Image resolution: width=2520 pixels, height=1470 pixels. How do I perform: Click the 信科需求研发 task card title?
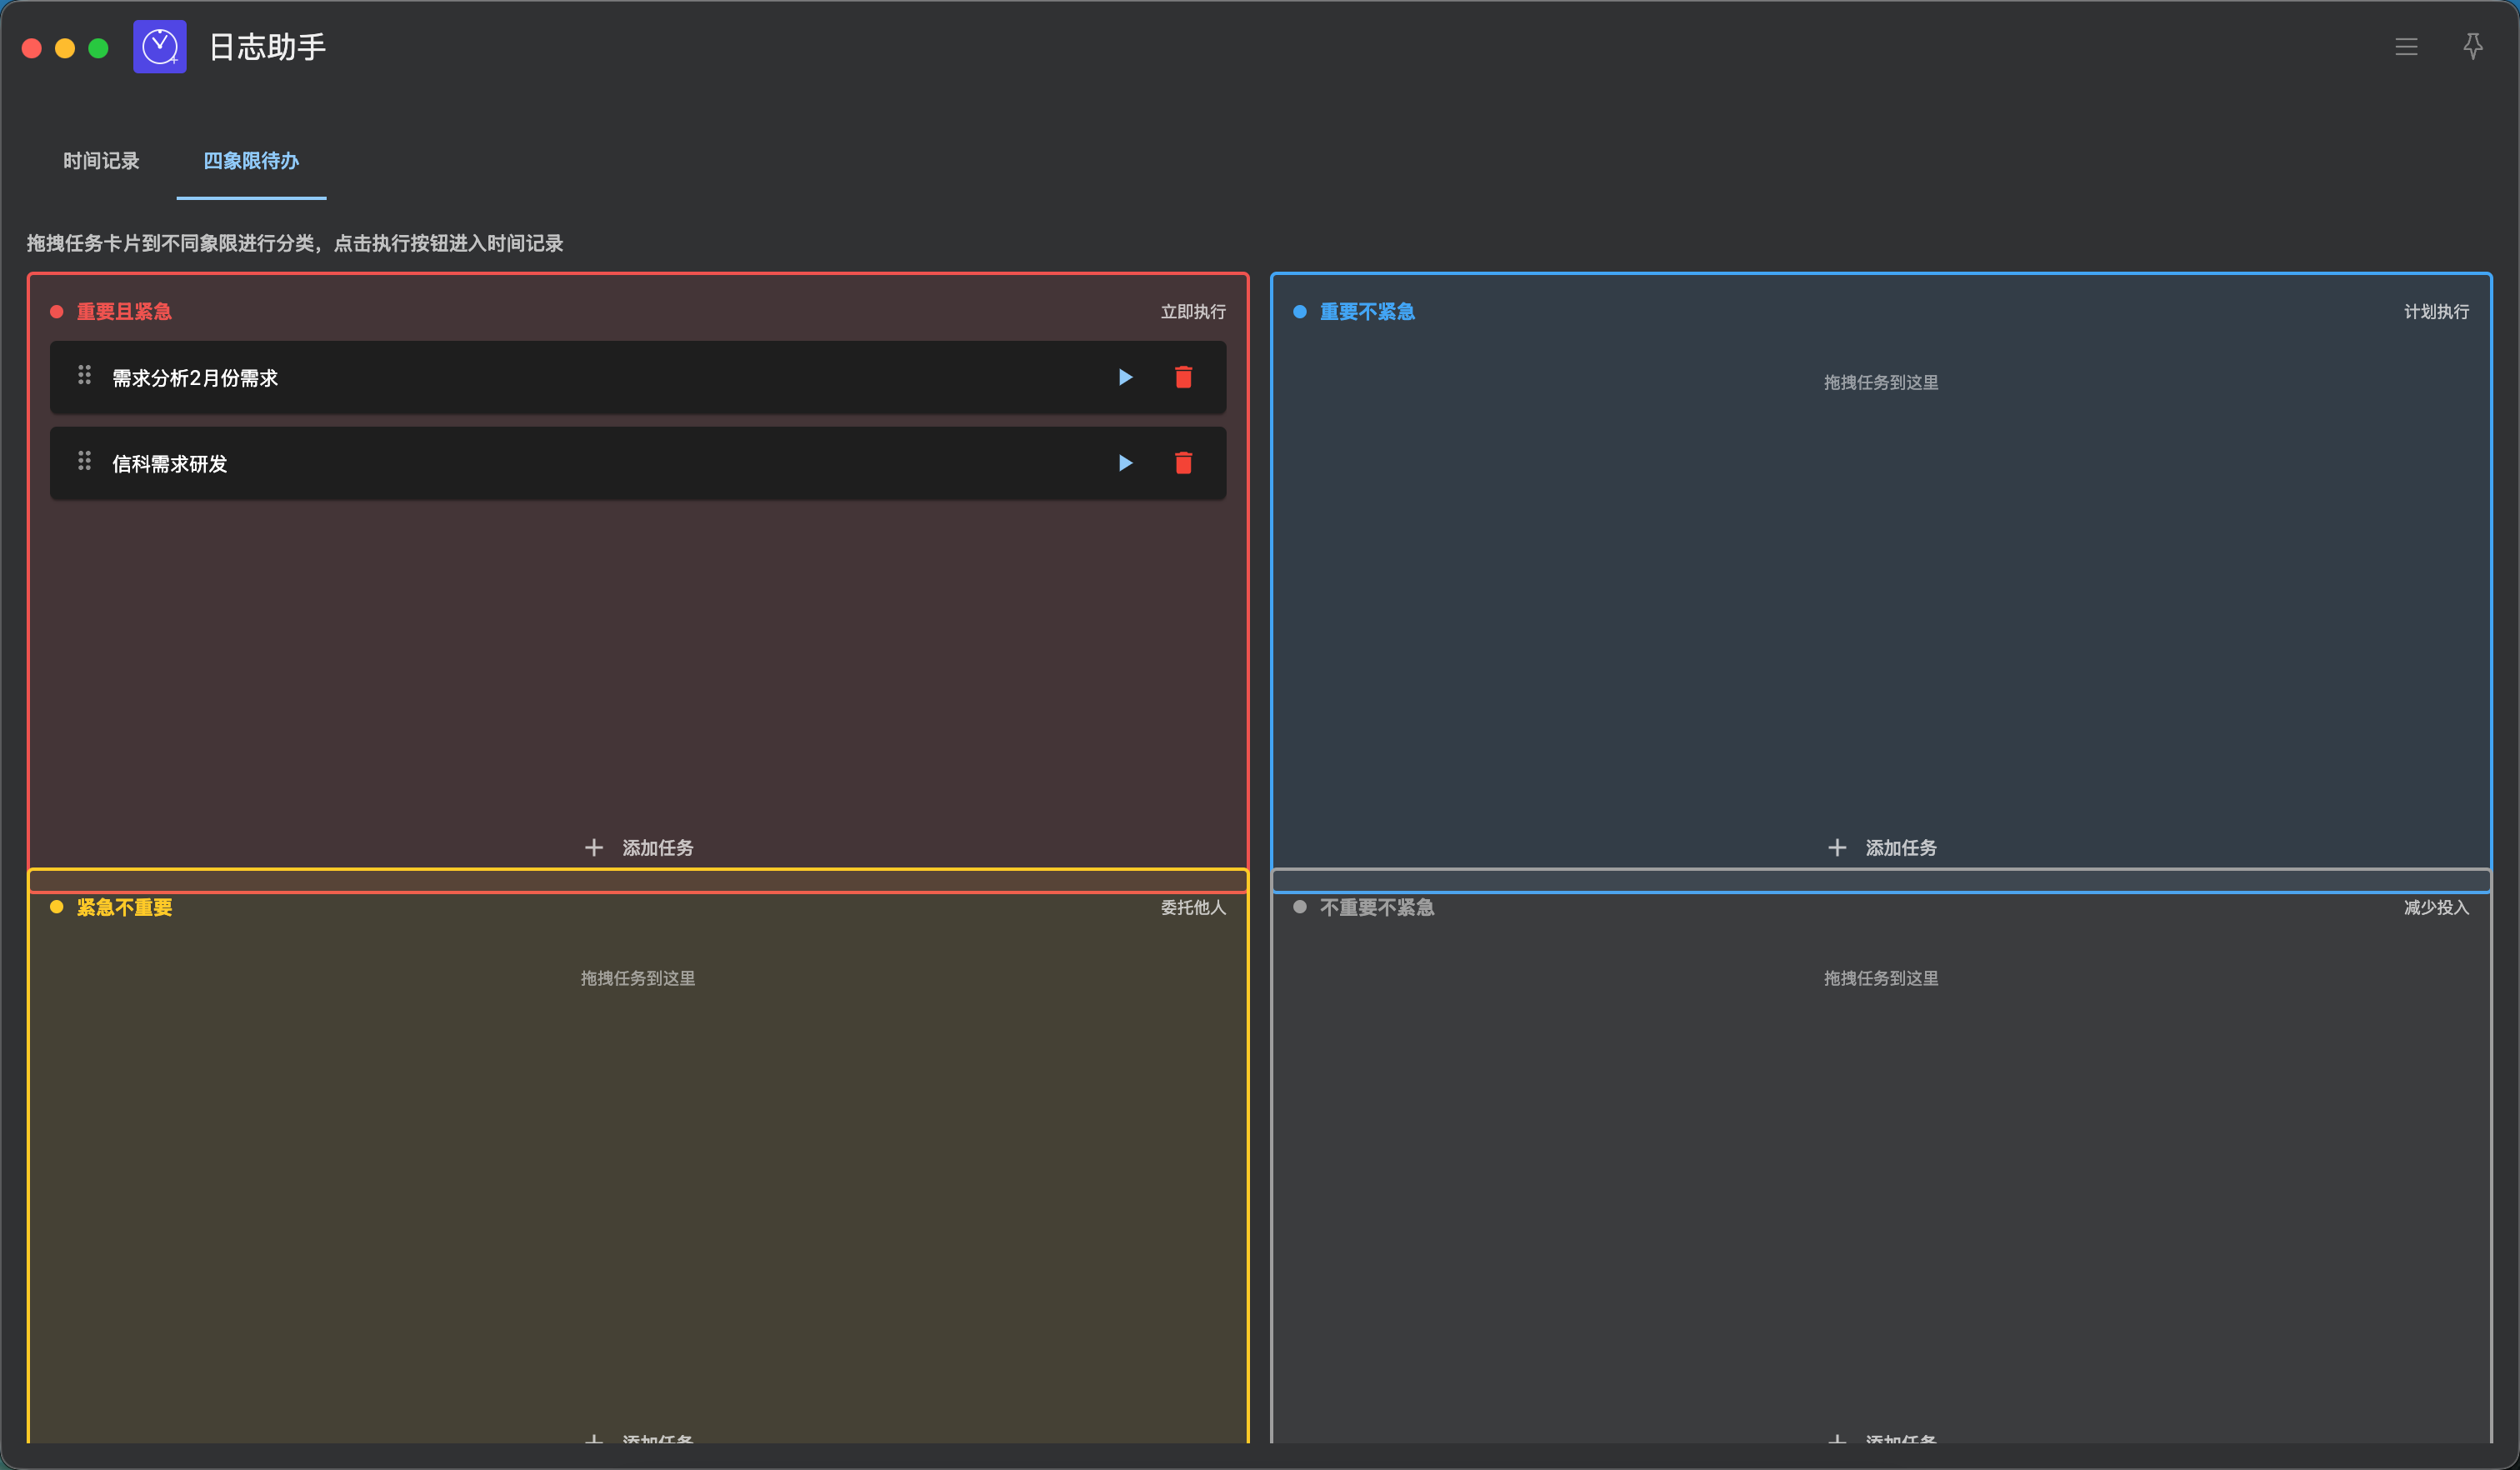click(x=170, y=464)
